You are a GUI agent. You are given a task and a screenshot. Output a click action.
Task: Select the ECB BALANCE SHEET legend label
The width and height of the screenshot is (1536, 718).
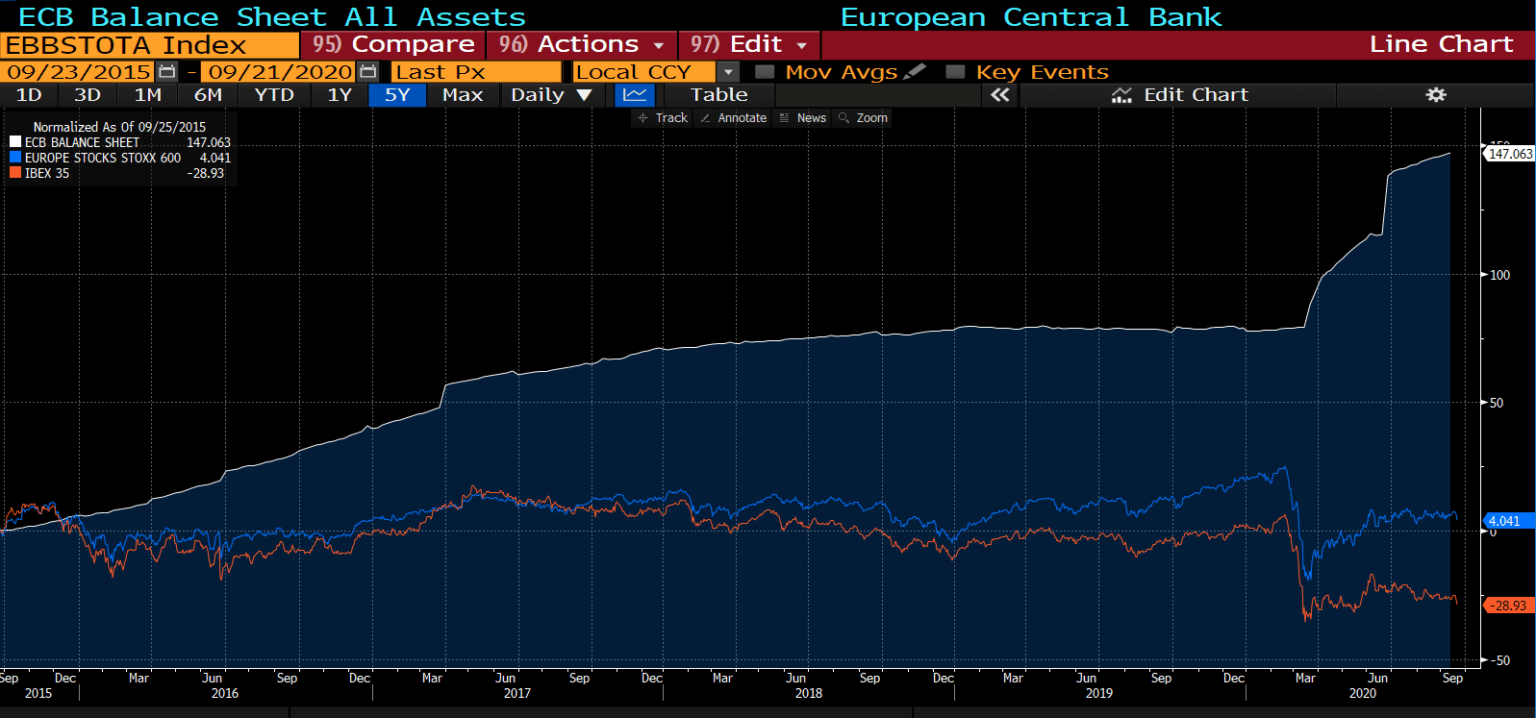[82, 143]
